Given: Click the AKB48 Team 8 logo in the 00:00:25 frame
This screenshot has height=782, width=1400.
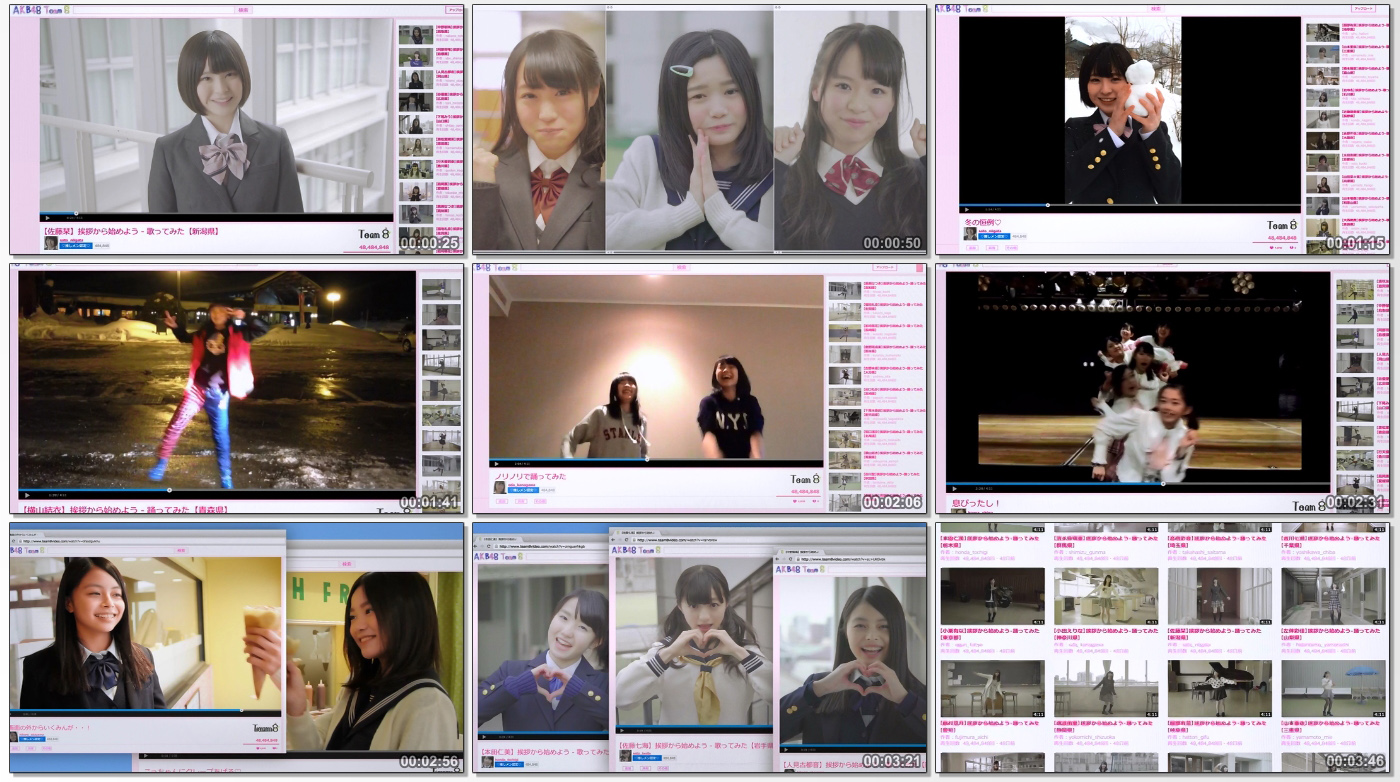Looking at the screenshot, I should click(x=41, y=10).
